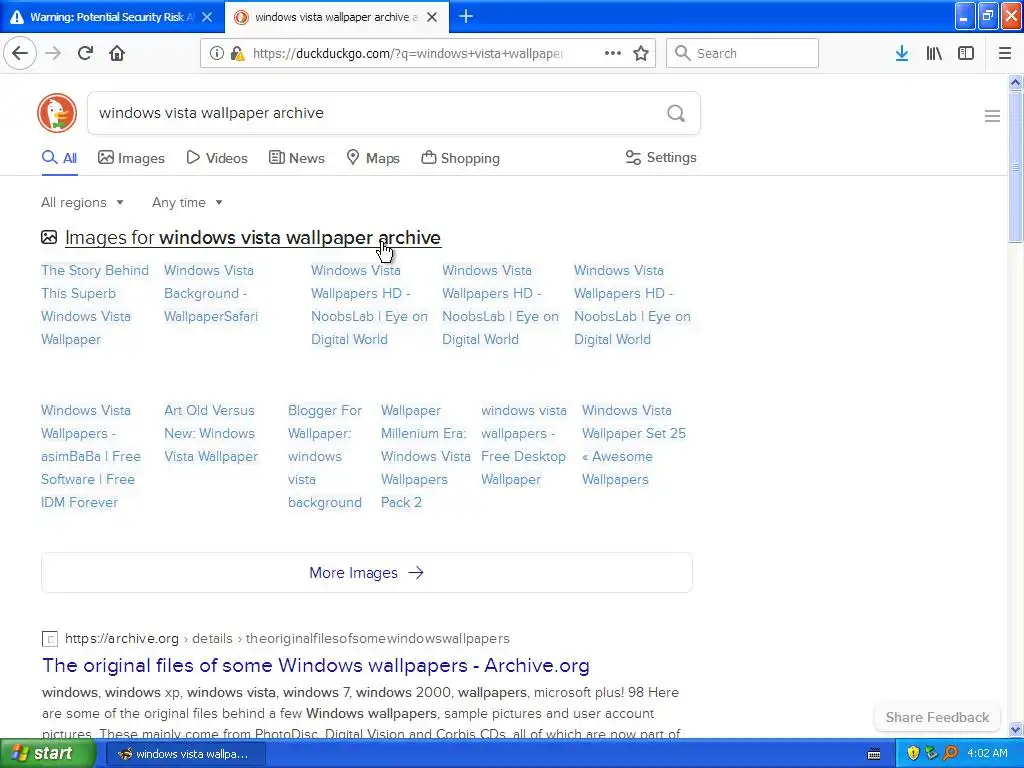This screenshot has width=1024, height=768.
Task: Open DuckDuckGo side menu icon
Action: (x=992, y=116)
